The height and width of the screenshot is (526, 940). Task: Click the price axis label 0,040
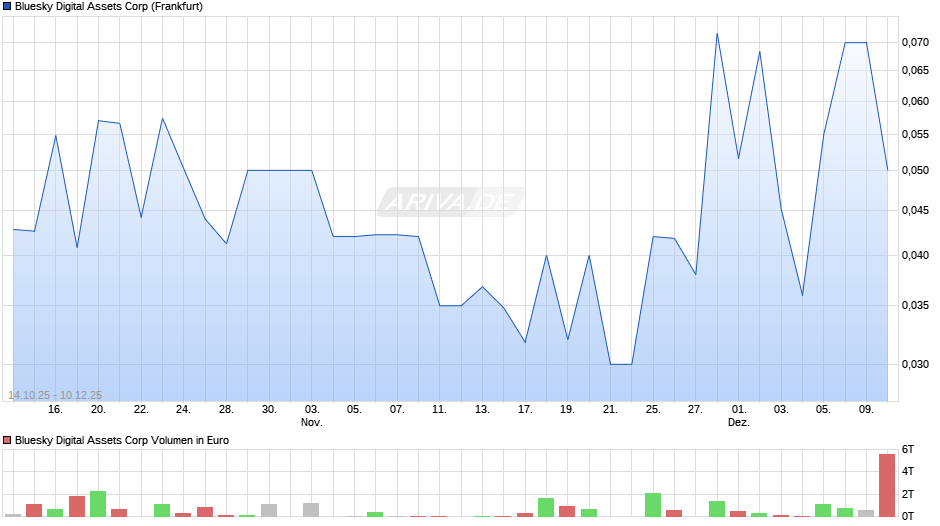[915, 255]
